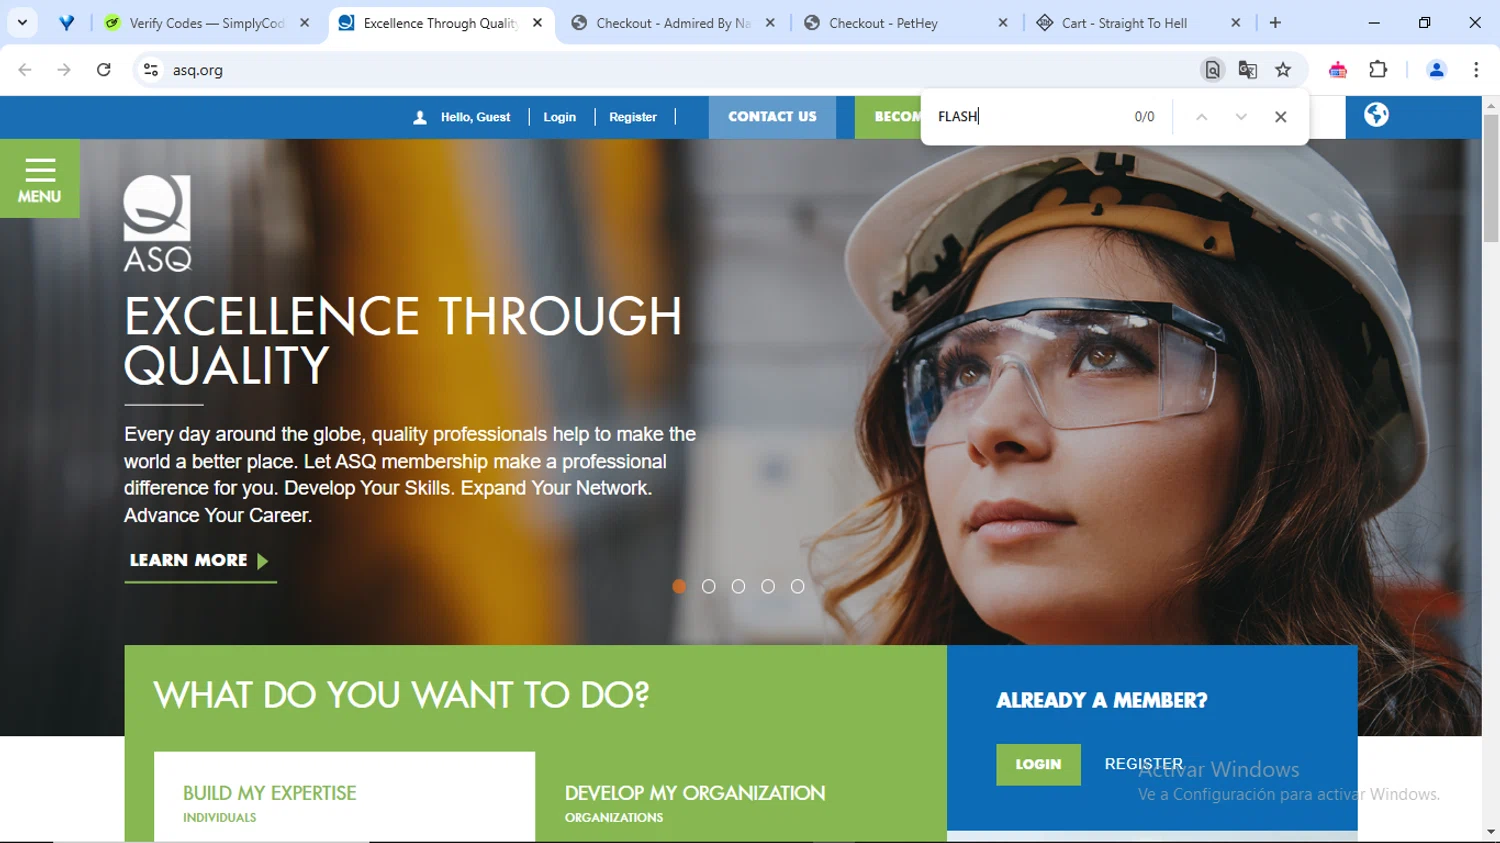Viewport: 1500px width, 843px height.
Task: Click the Already a Member heading
Action: (1101, 701)
